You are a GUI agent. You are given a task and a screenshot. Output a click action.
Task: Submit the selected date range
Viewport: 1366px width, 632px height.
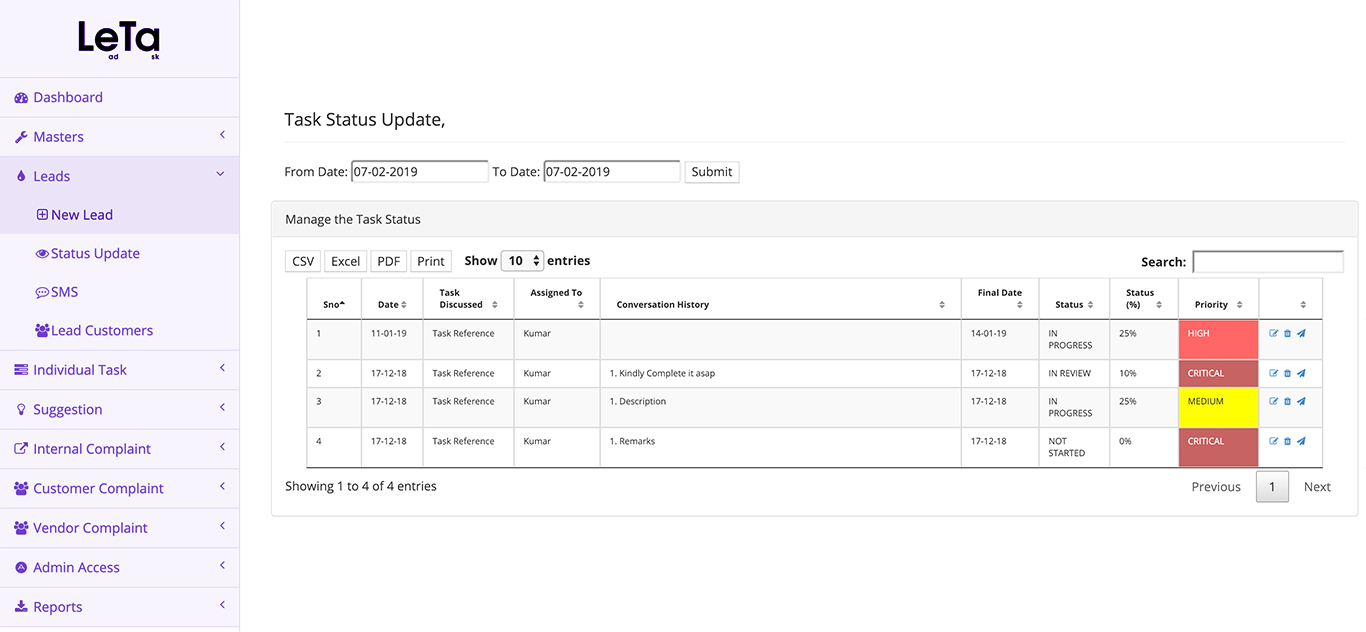[711, 171]
